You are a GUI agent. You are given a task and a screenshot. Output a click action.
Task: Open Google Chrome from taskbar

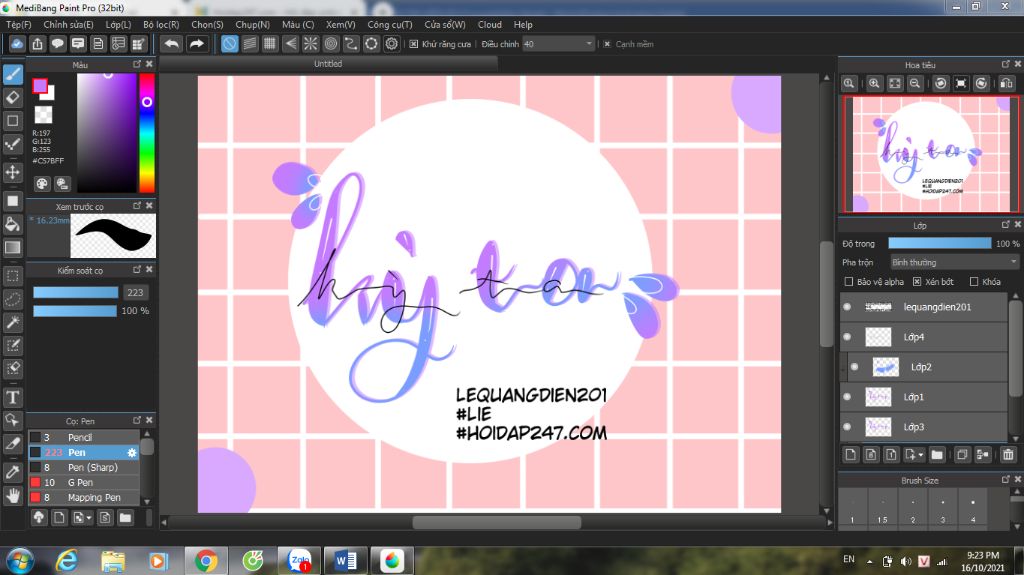coord(206,561)
